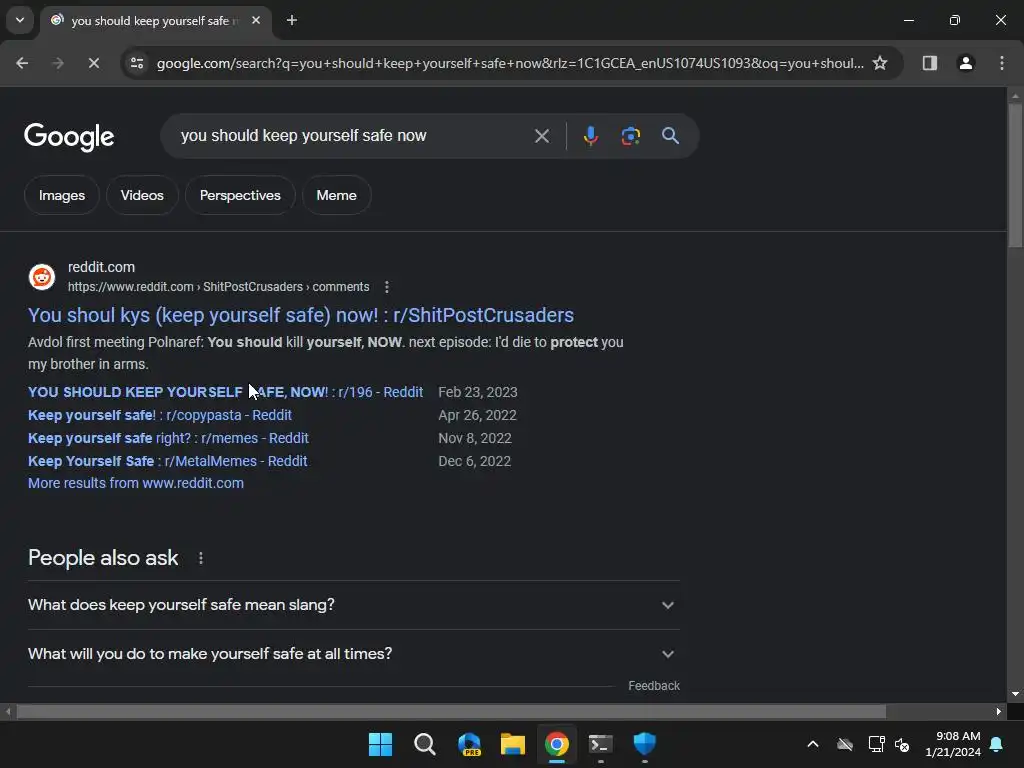Click the Feedback link
This screenshot has height=768, width=1024.
(x=654, y=686)
